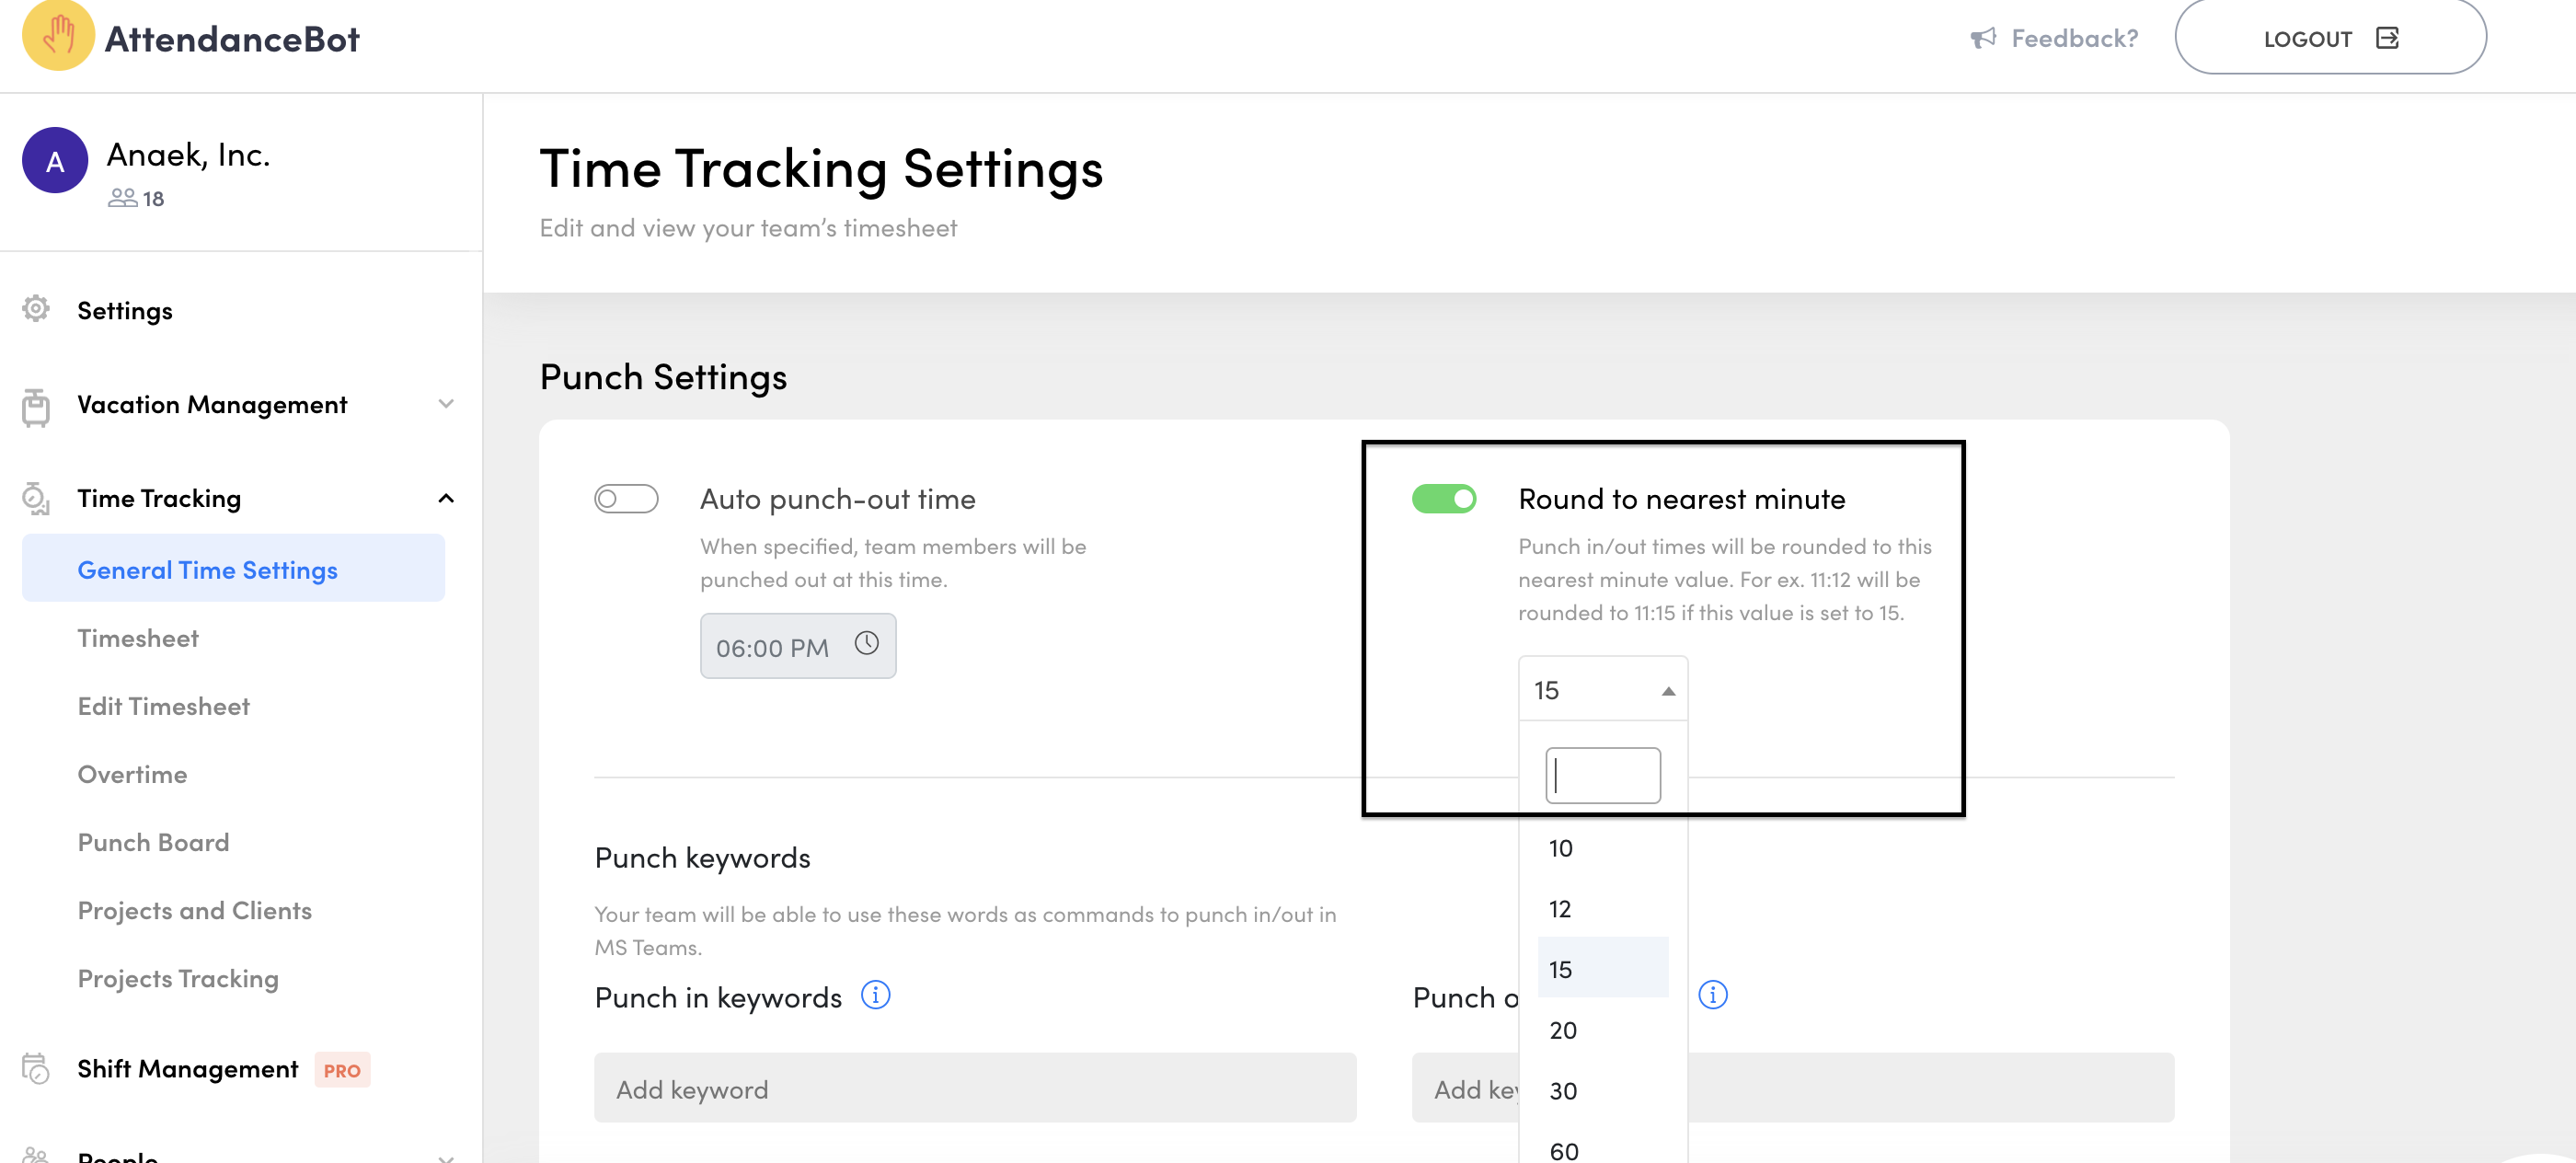The height and width of the screenshot is (1163, 2576).
Task: Click the Add keyword field under Punch in
Action: pyautogui.click(x=974, y=1088)
